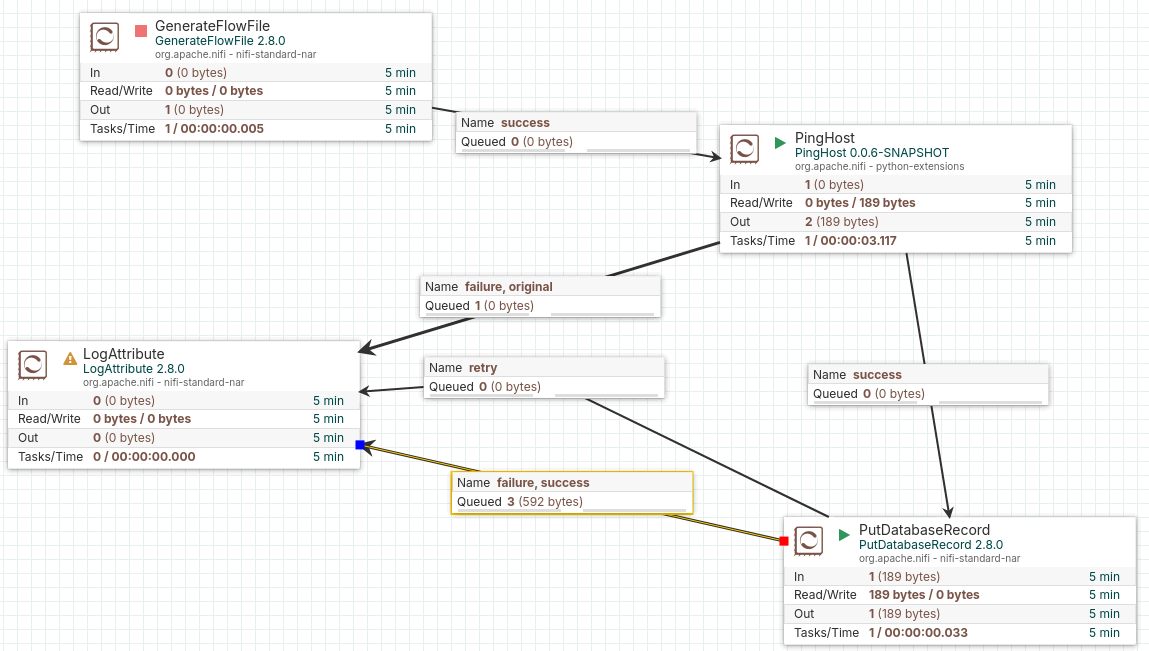Select the success connection between GenerateFlowFile and PingHost

(x=576, y=132)
